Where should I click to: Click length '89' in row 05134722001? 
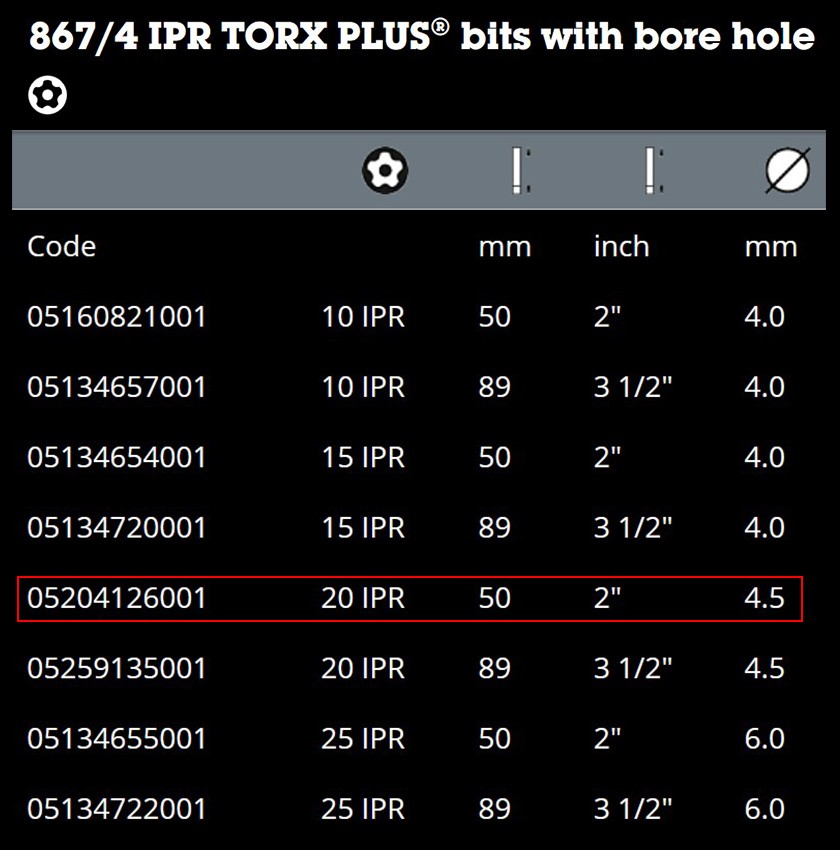coord(494,809)
